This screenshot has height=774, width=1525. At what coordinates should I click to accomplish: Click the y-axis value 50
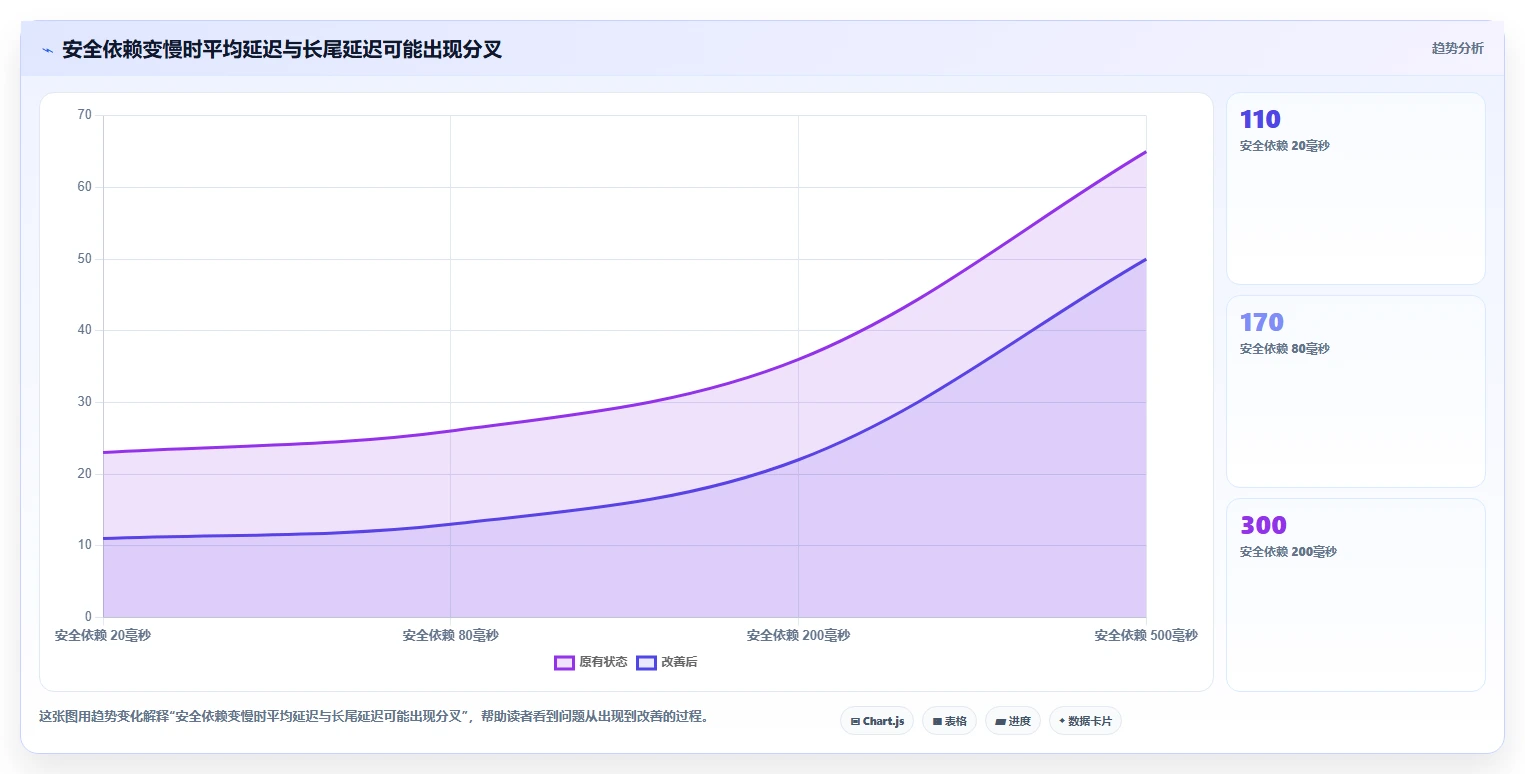click(x=84, y=258)
